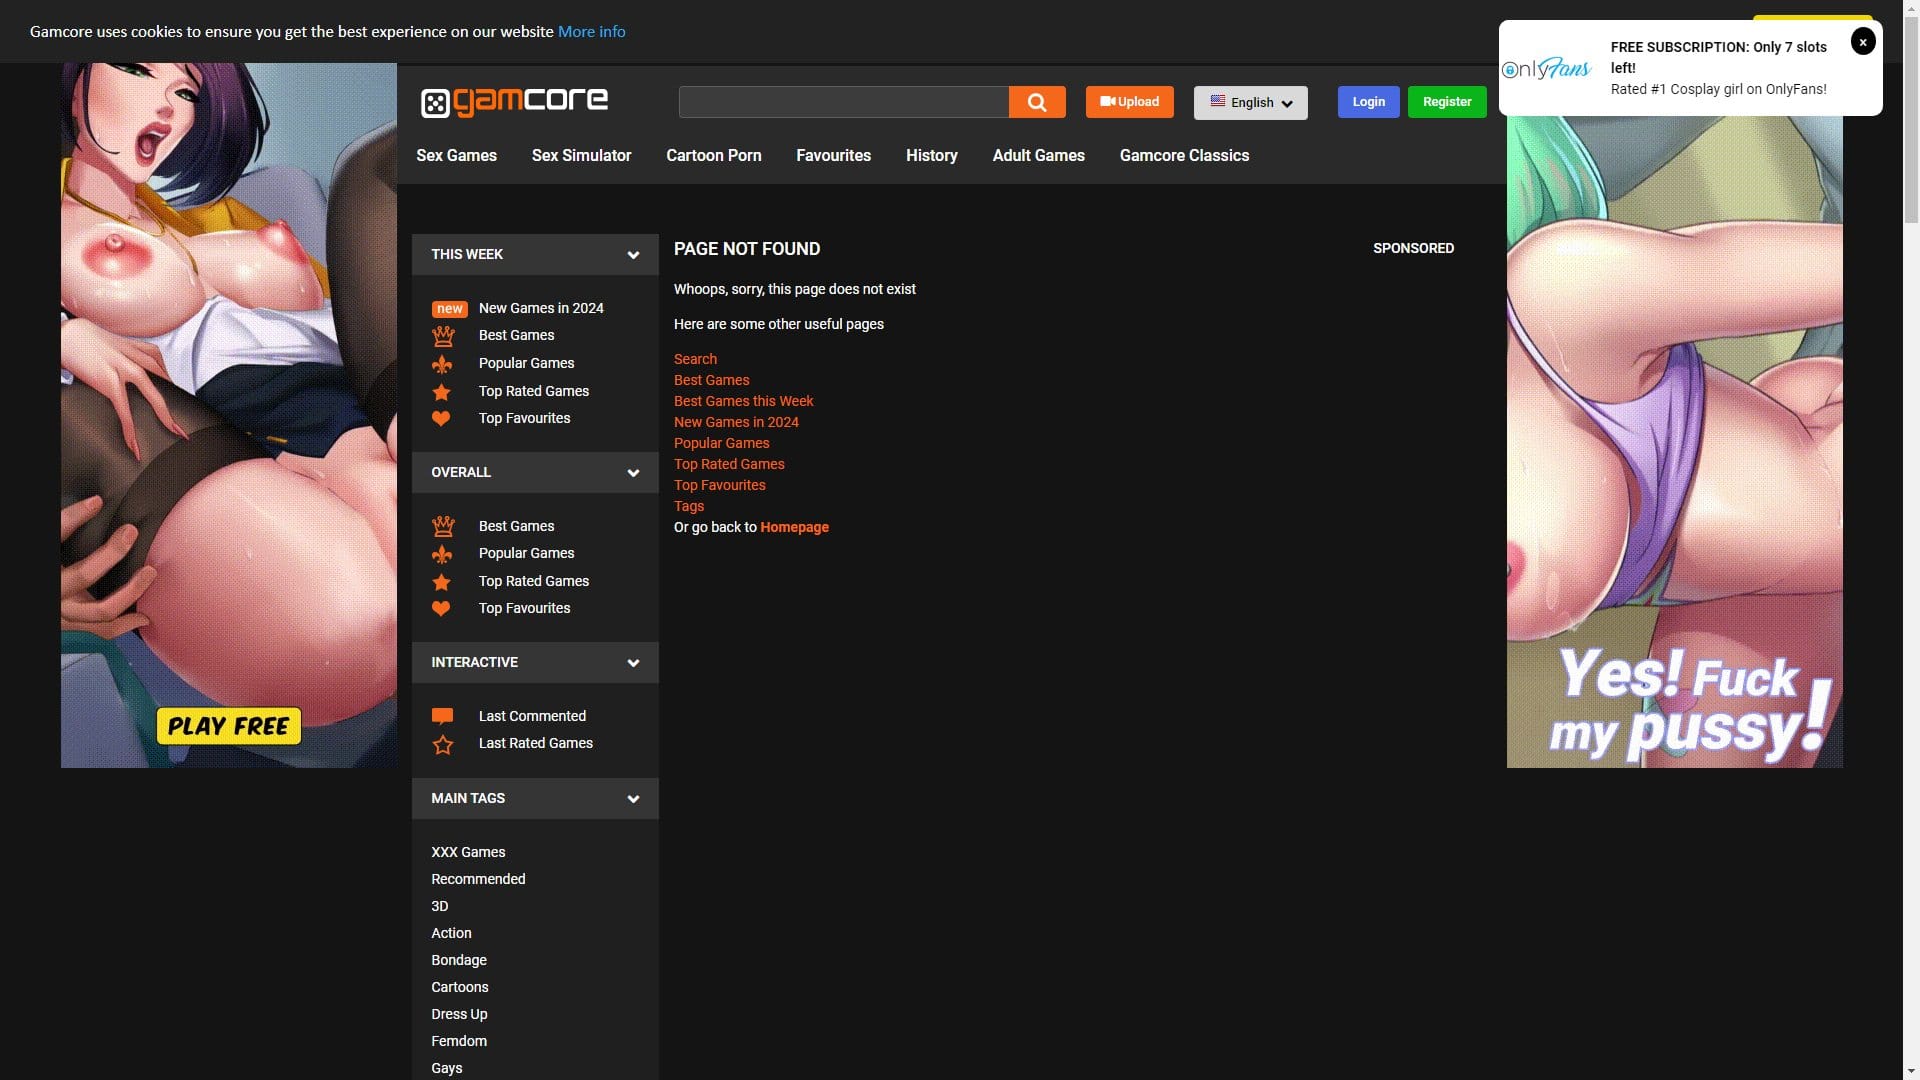Select the 'Bondage' tag

(459, 961)
